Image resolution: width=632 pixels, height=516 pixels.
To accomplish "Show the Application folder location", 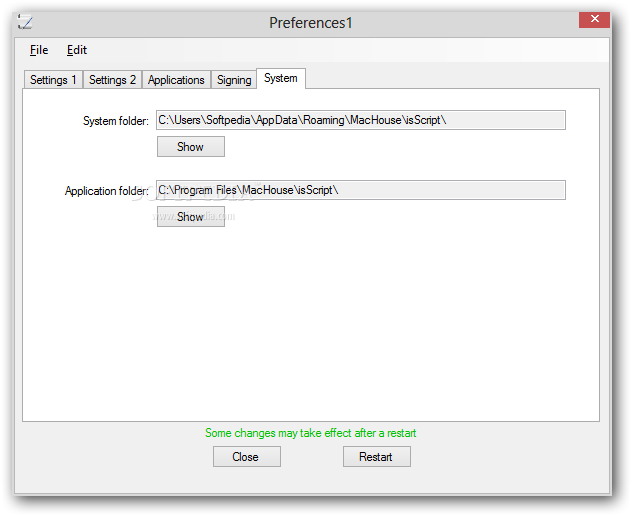I will point(191,216).
